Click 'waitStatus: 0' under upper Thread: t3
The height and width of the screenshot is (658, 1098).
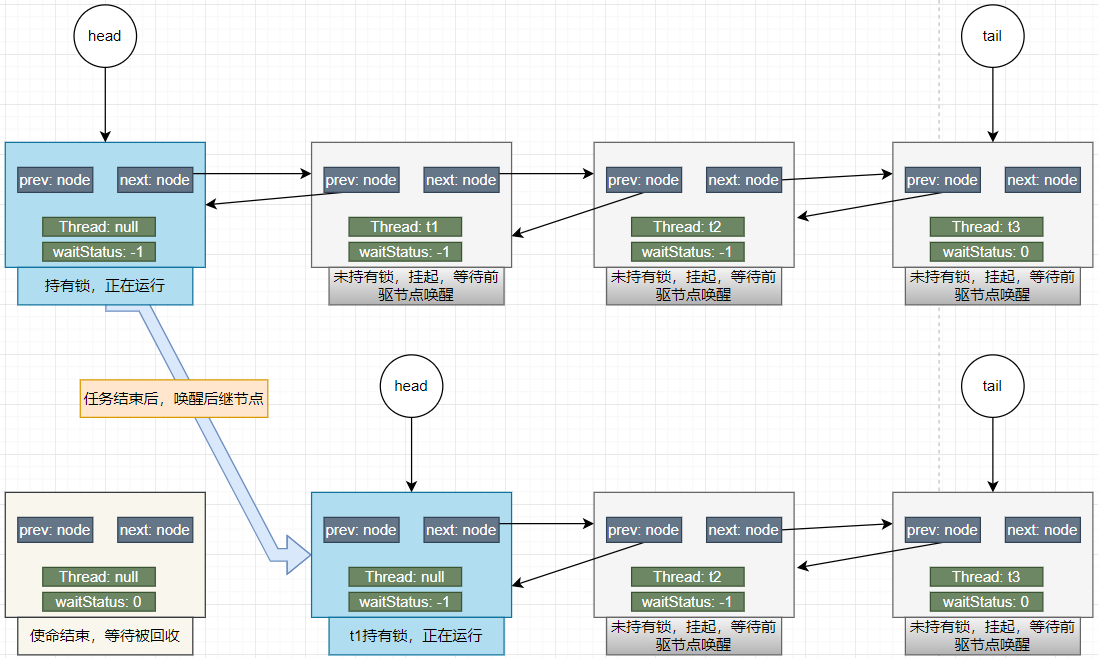pyautogui.click(x=986, y=252)
